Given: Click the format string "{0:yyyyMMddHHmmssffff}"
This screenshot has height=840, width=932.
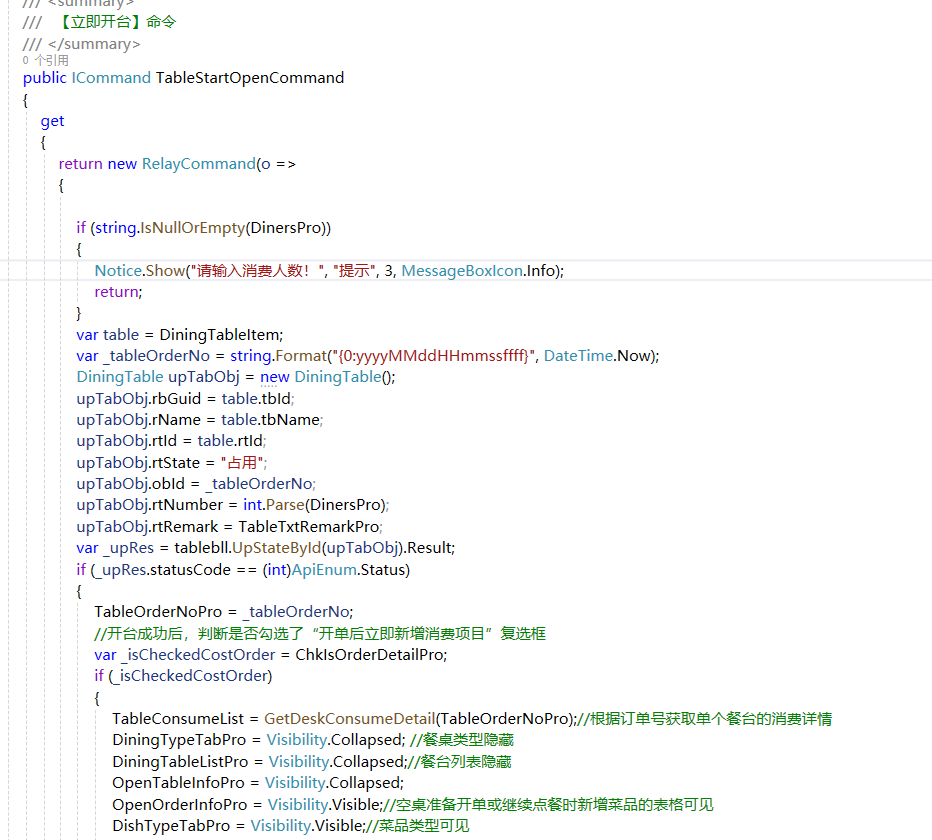Looking at the screenshot, I should coord(434,356).
